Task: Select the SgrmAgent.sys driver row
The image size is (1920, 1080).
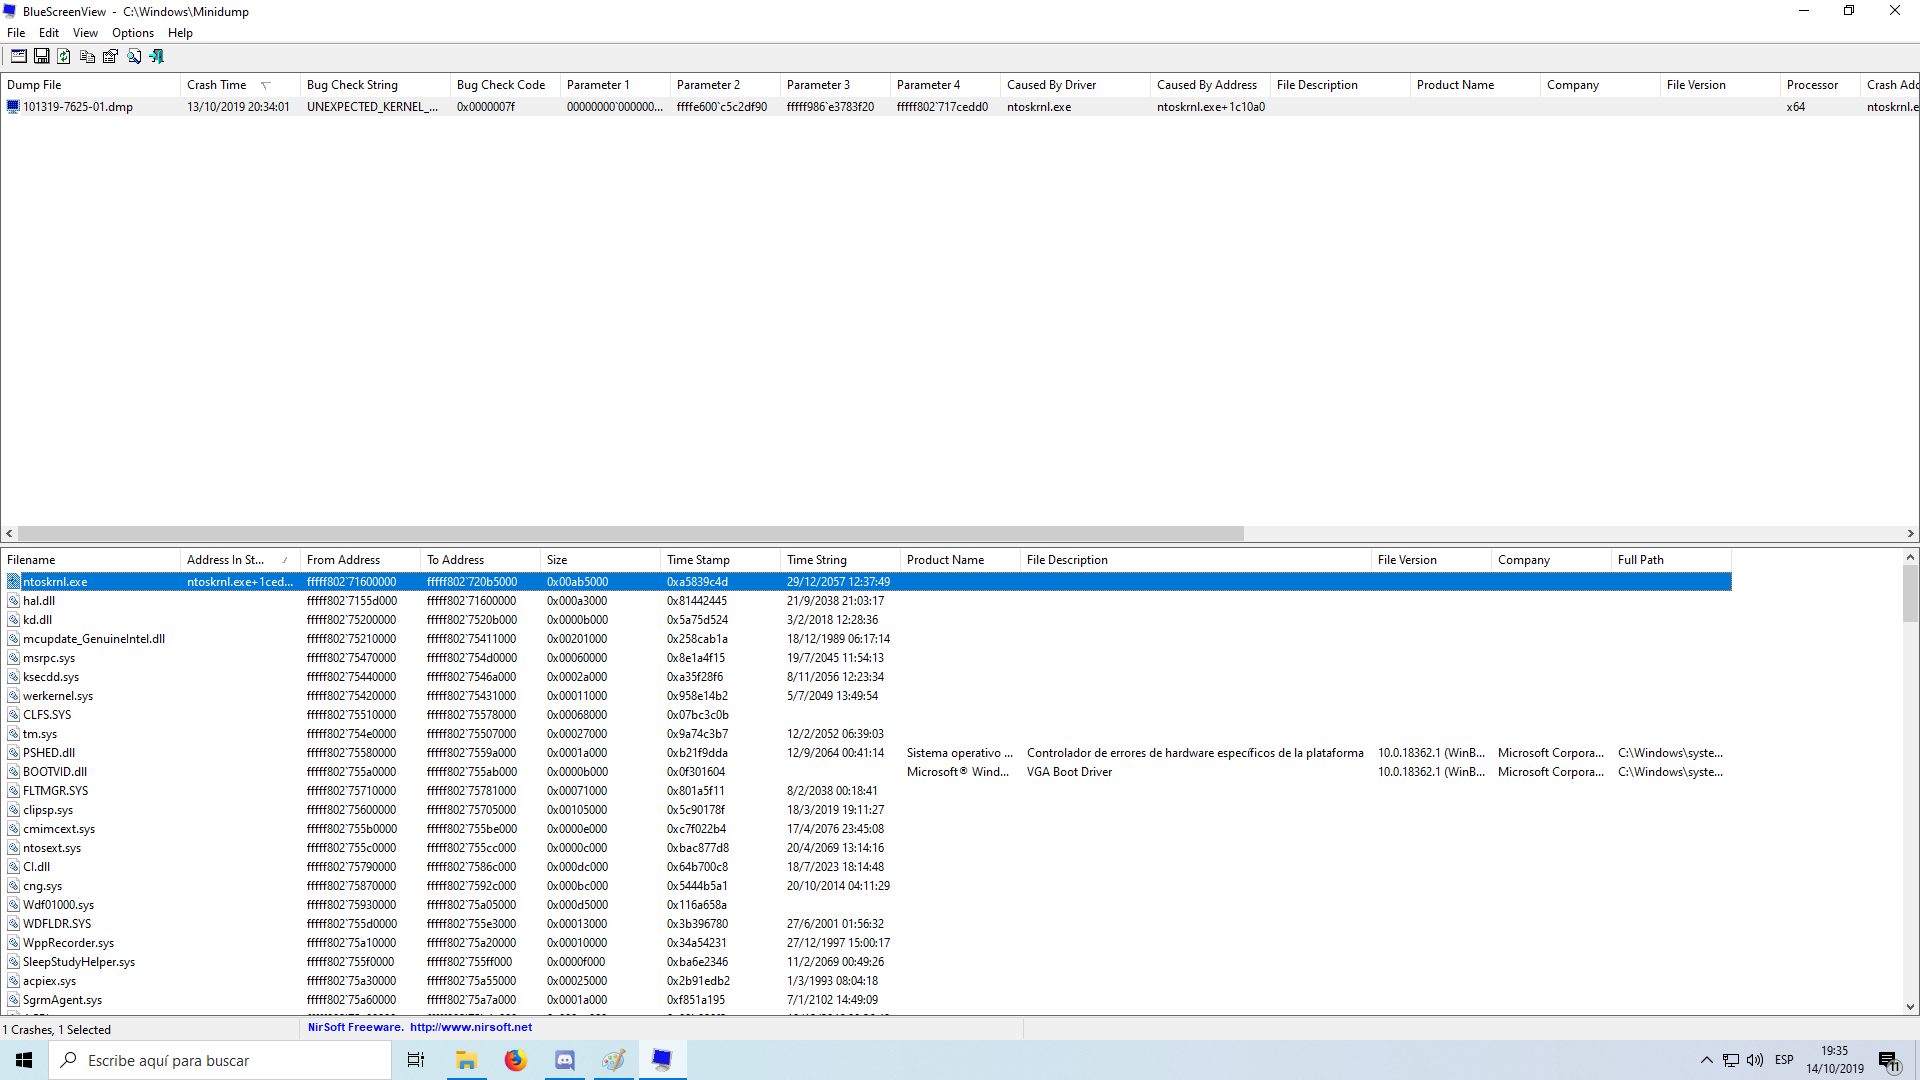Action: [866, 1000]
